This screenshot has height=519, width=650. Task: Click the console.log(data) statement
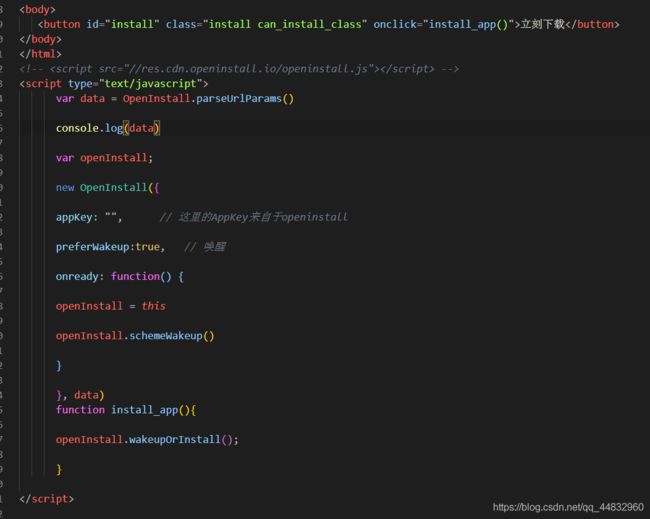pos(108,128)
